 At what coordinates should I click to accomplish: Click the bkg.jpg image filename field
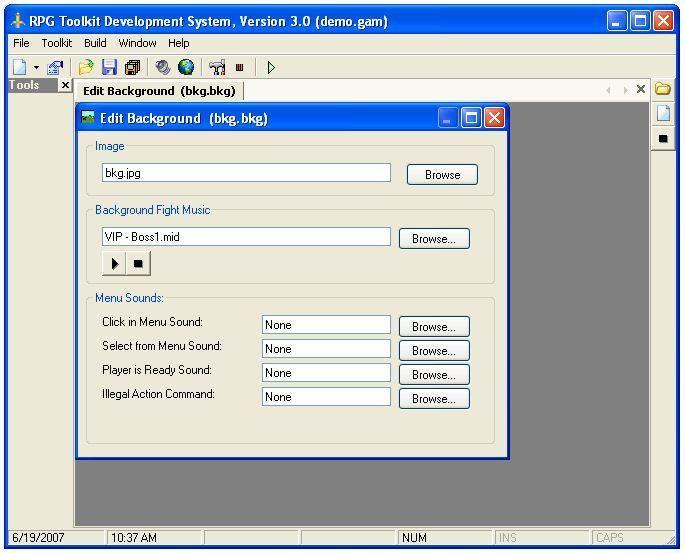(x=246, y=173)
